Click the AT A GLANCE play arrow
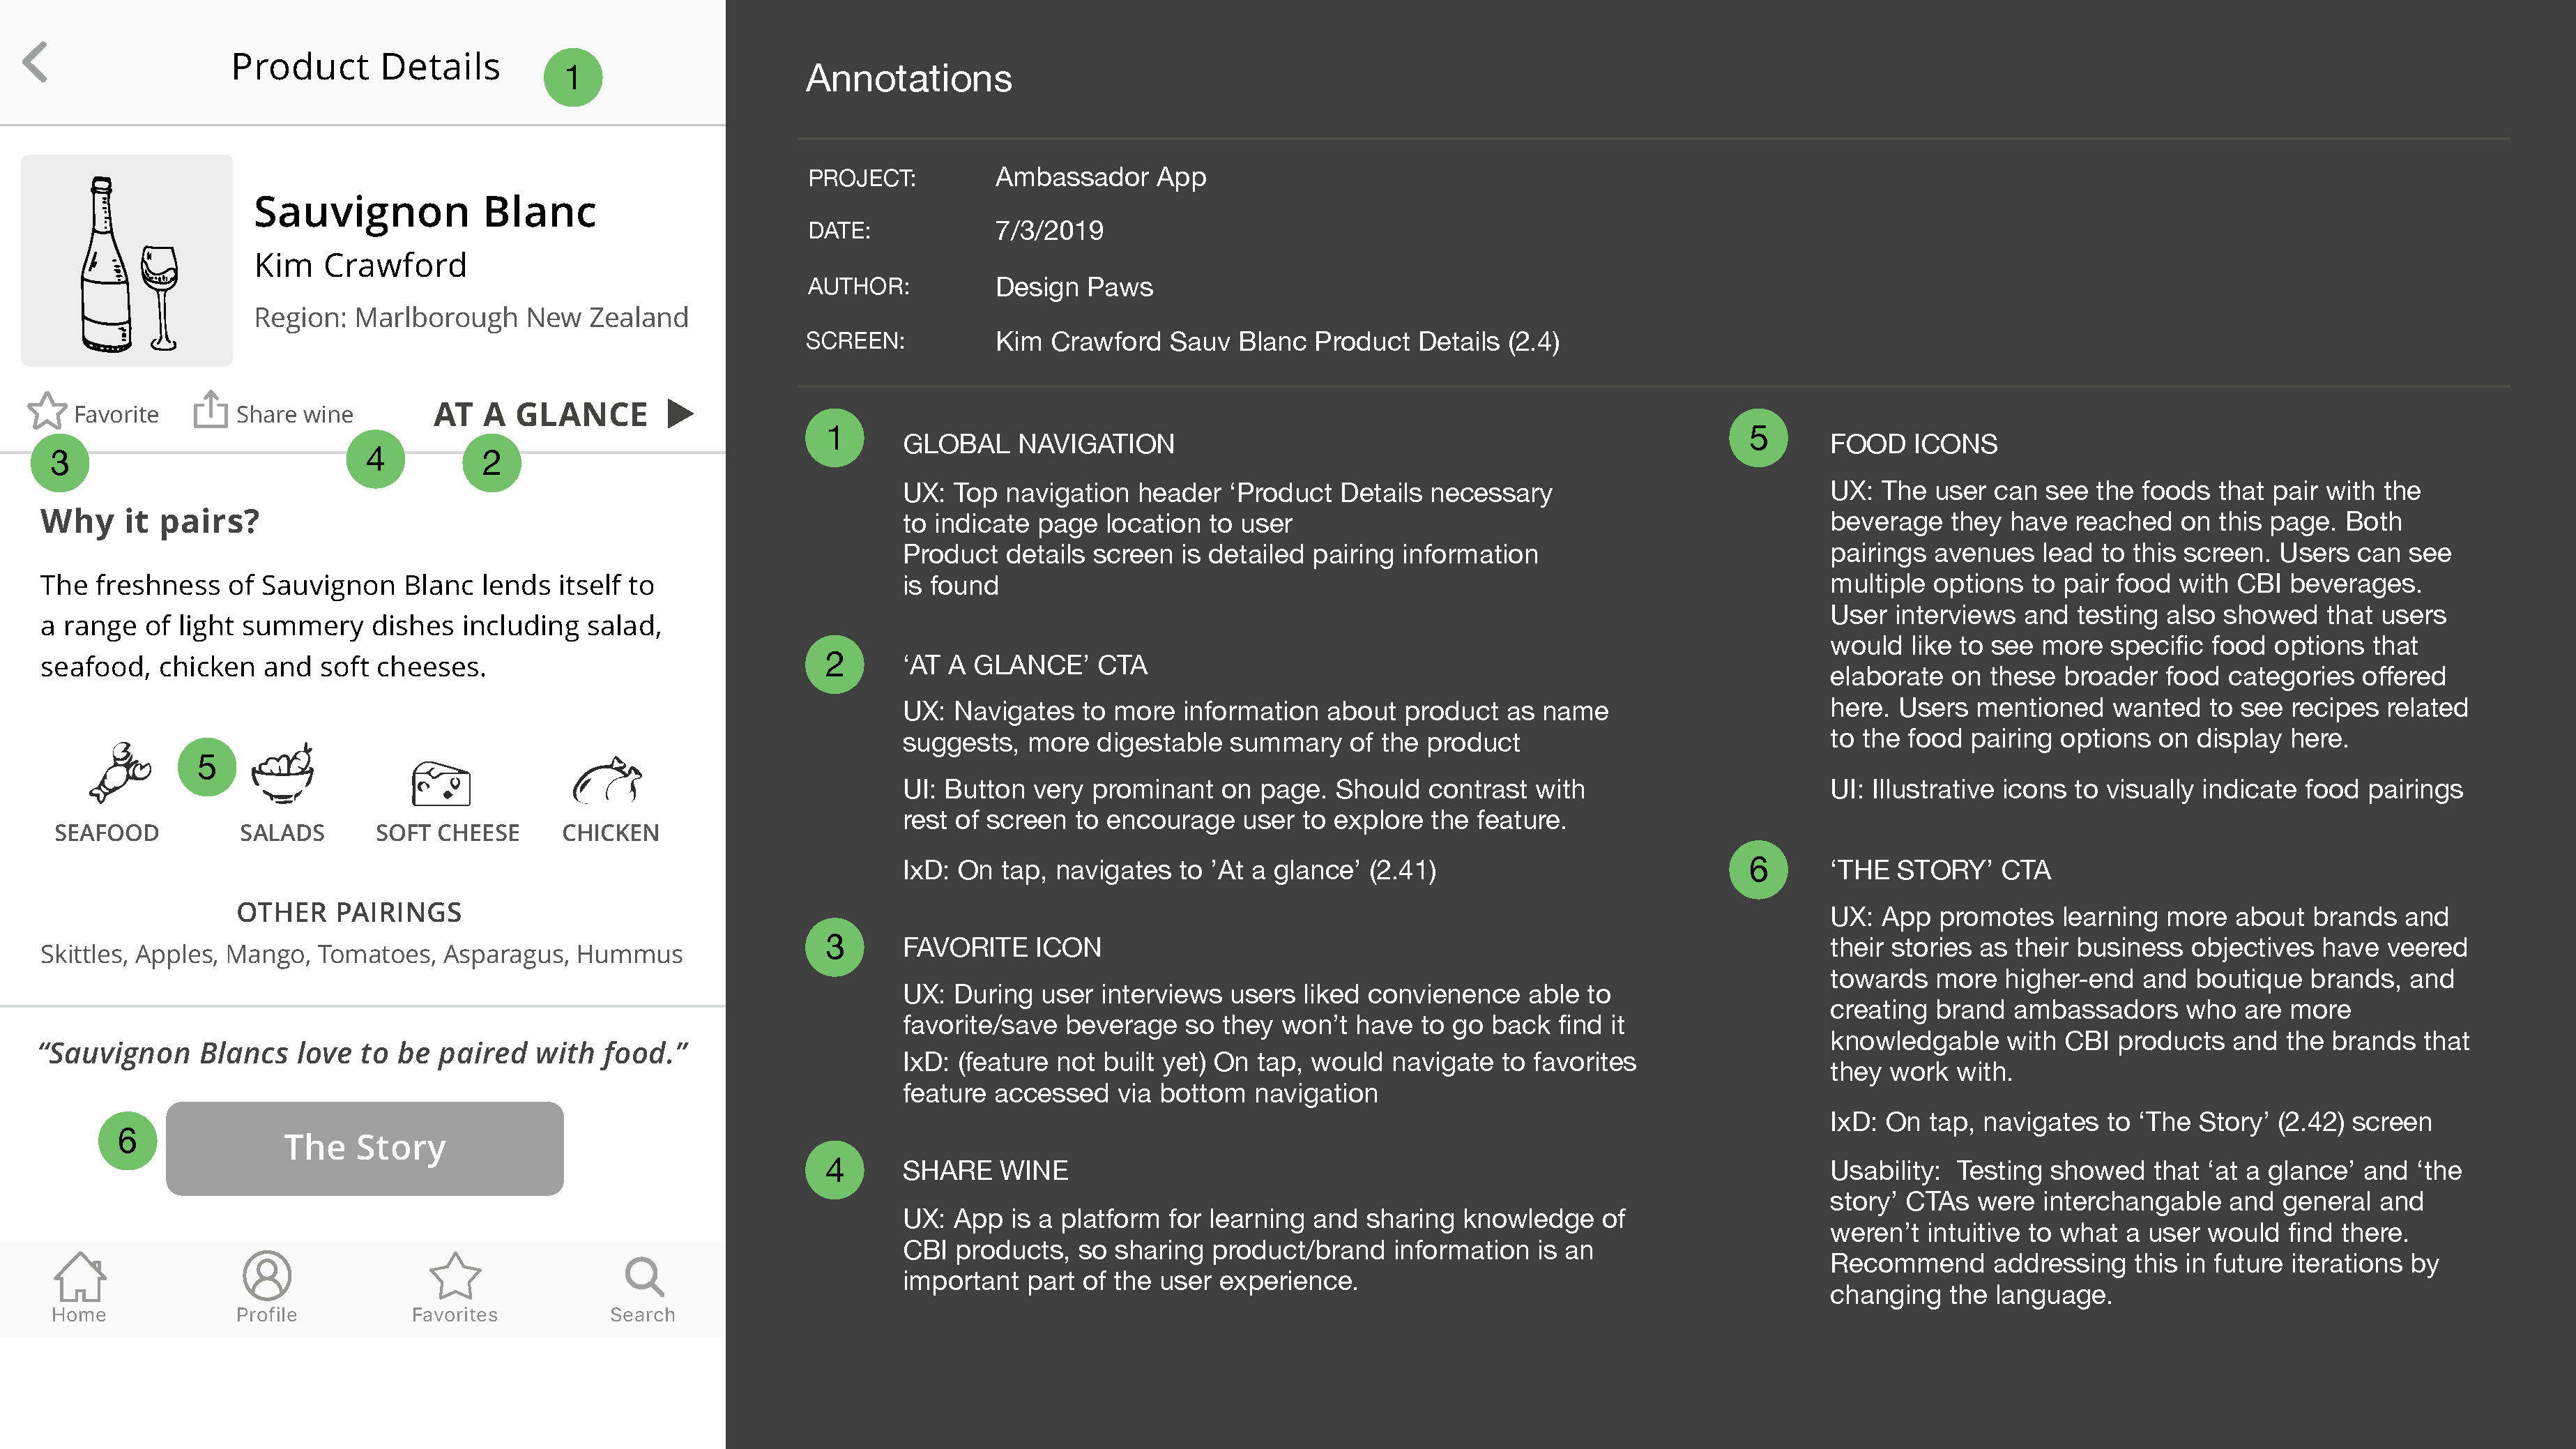 point(680,413)
